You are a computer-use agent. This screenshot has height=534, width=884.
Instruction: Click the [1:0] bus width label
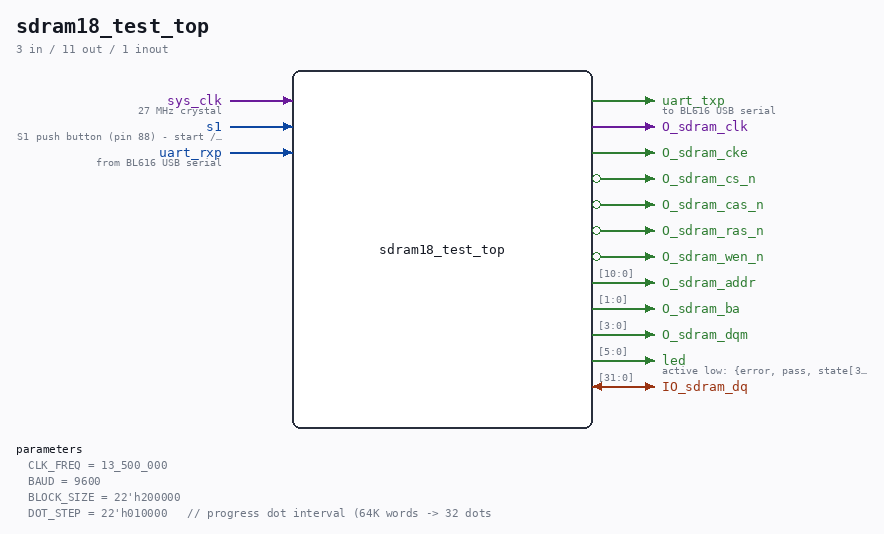pyautogui.click(x=613, y=299)
